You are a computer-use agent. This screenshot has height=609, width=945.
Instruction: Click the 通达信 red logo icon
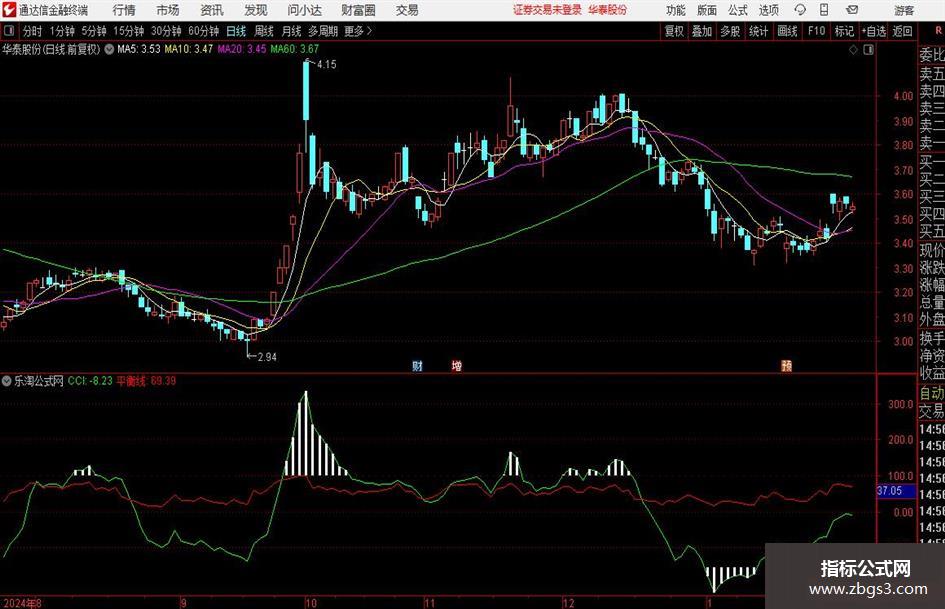click(x=8, y=10)
